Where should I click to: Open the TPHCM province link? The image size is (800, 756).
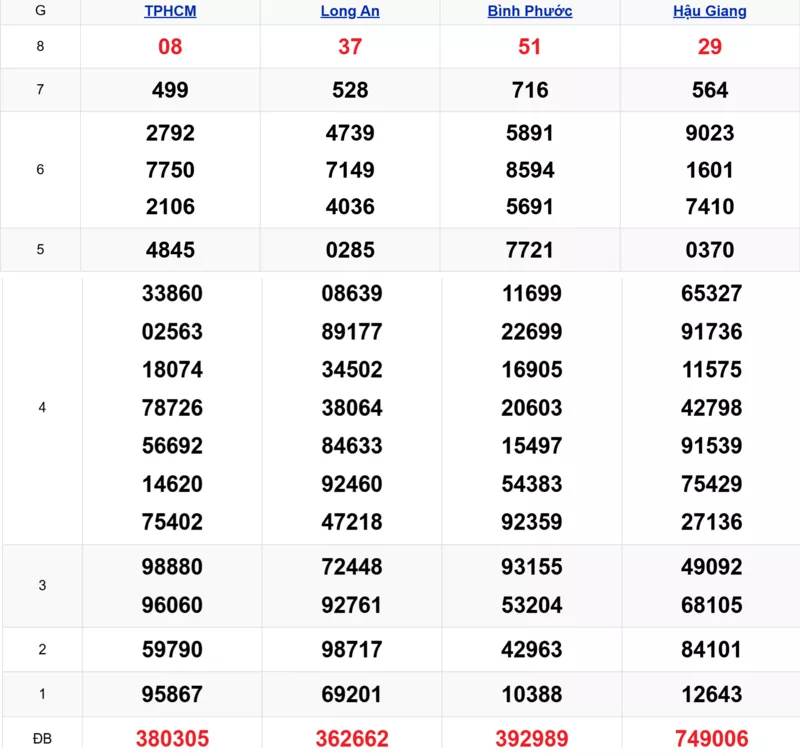coord(170,11)
